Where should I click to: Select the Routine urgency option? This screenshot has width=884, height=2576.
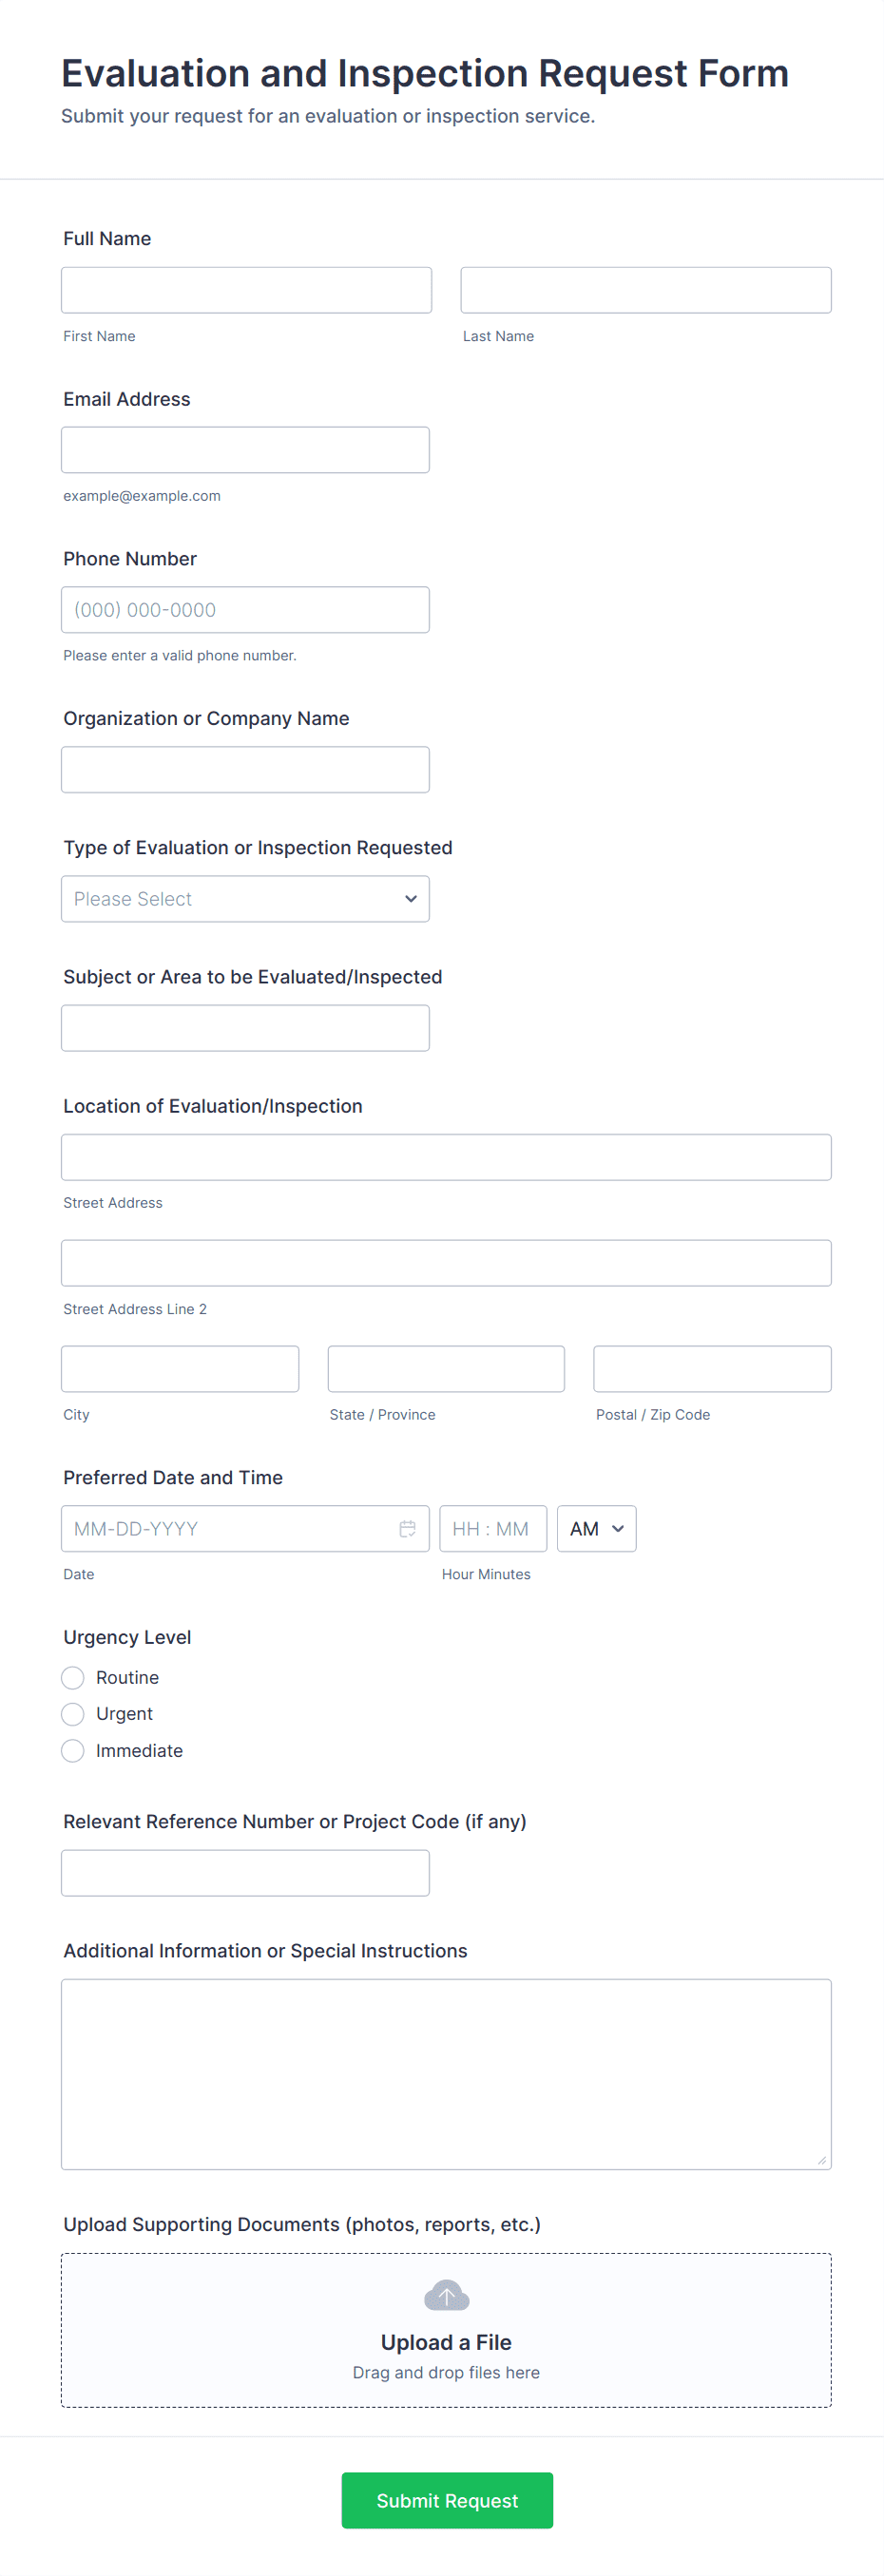73,1677
